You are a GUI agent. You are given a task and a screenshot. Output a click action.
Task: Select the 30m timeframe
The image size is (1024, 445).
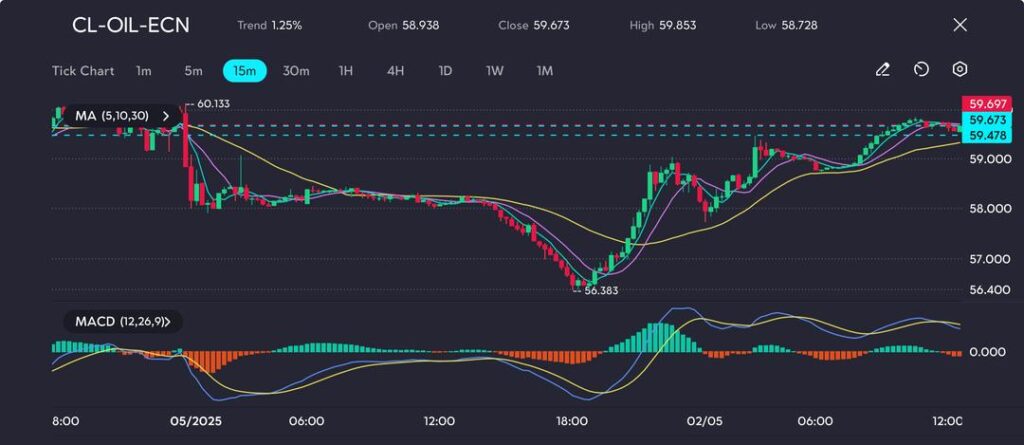coord(296,71)
